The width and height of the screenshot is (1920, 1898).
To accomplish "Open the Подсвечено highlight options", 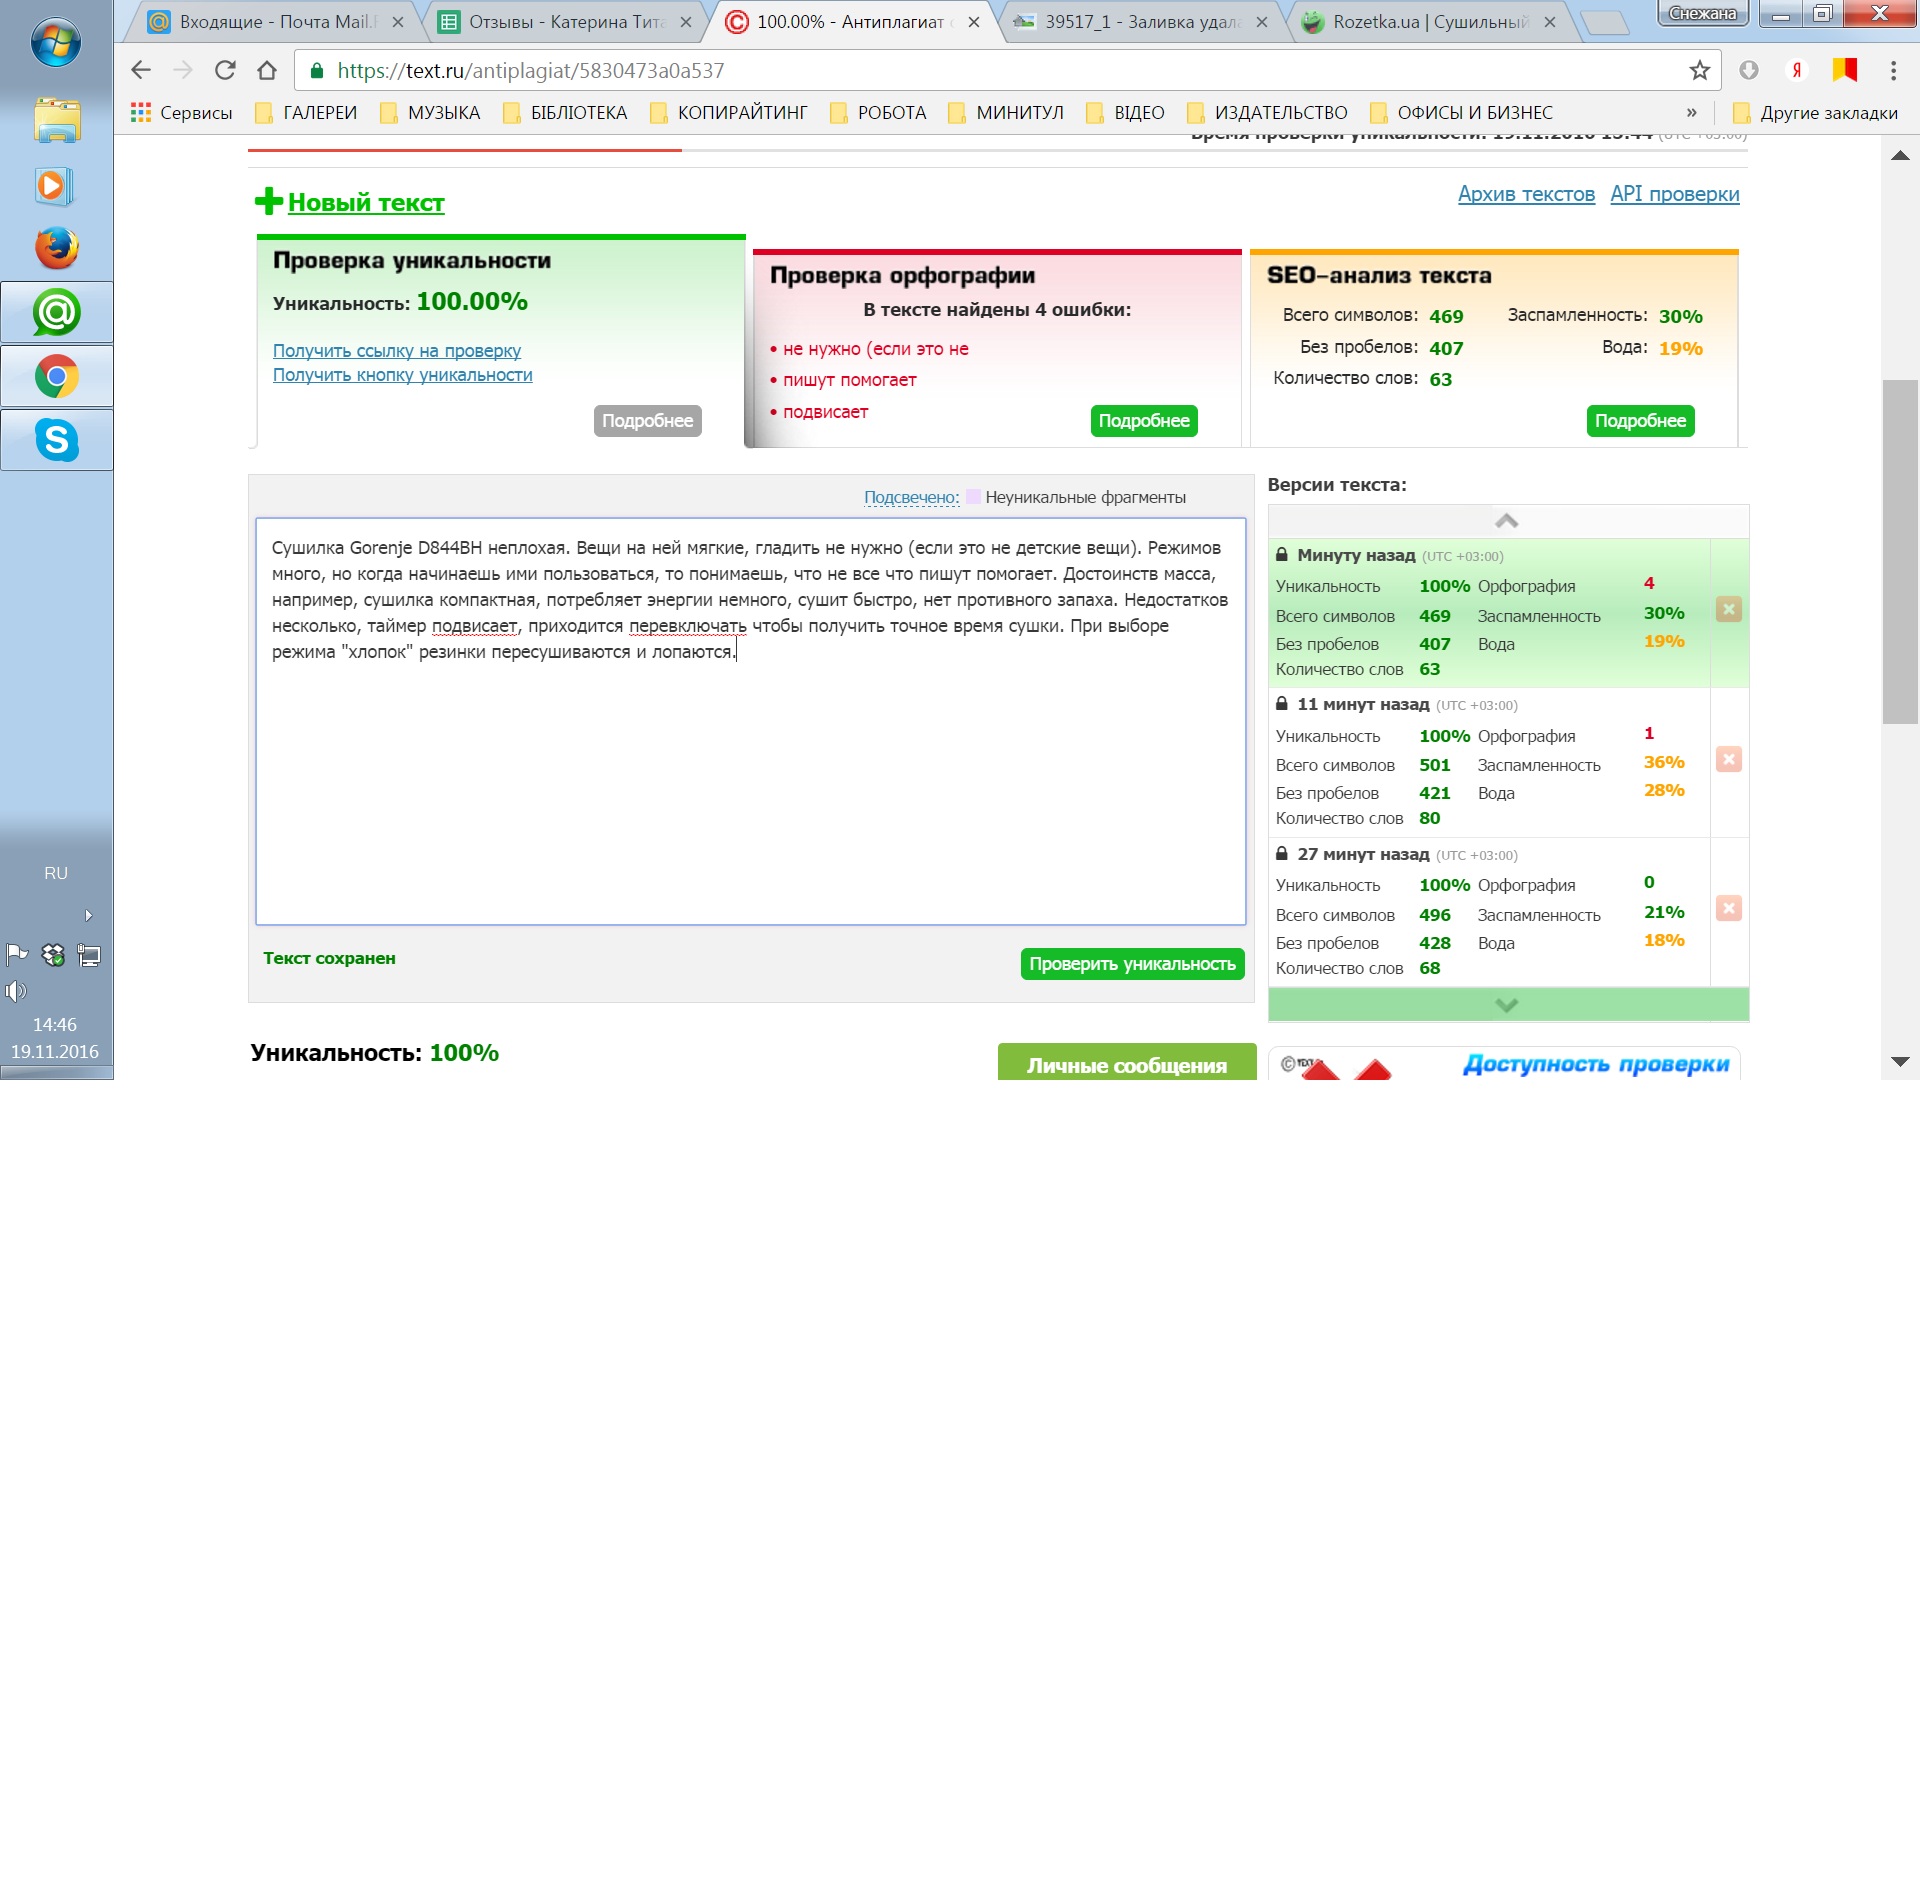I will pos(911,497).
